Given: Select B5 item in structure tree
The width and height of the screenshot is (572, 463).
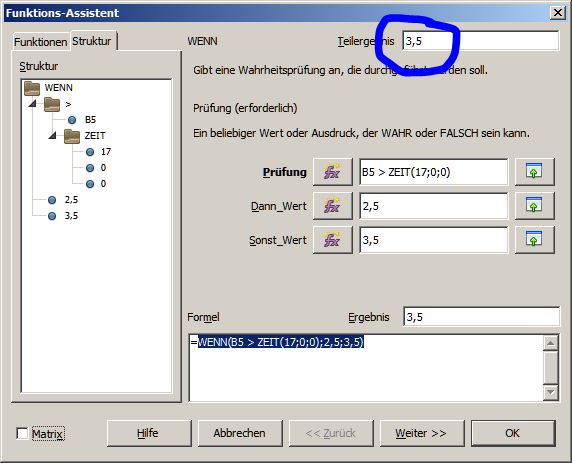Looking at the screenshot, I should (x=90, y=120).
